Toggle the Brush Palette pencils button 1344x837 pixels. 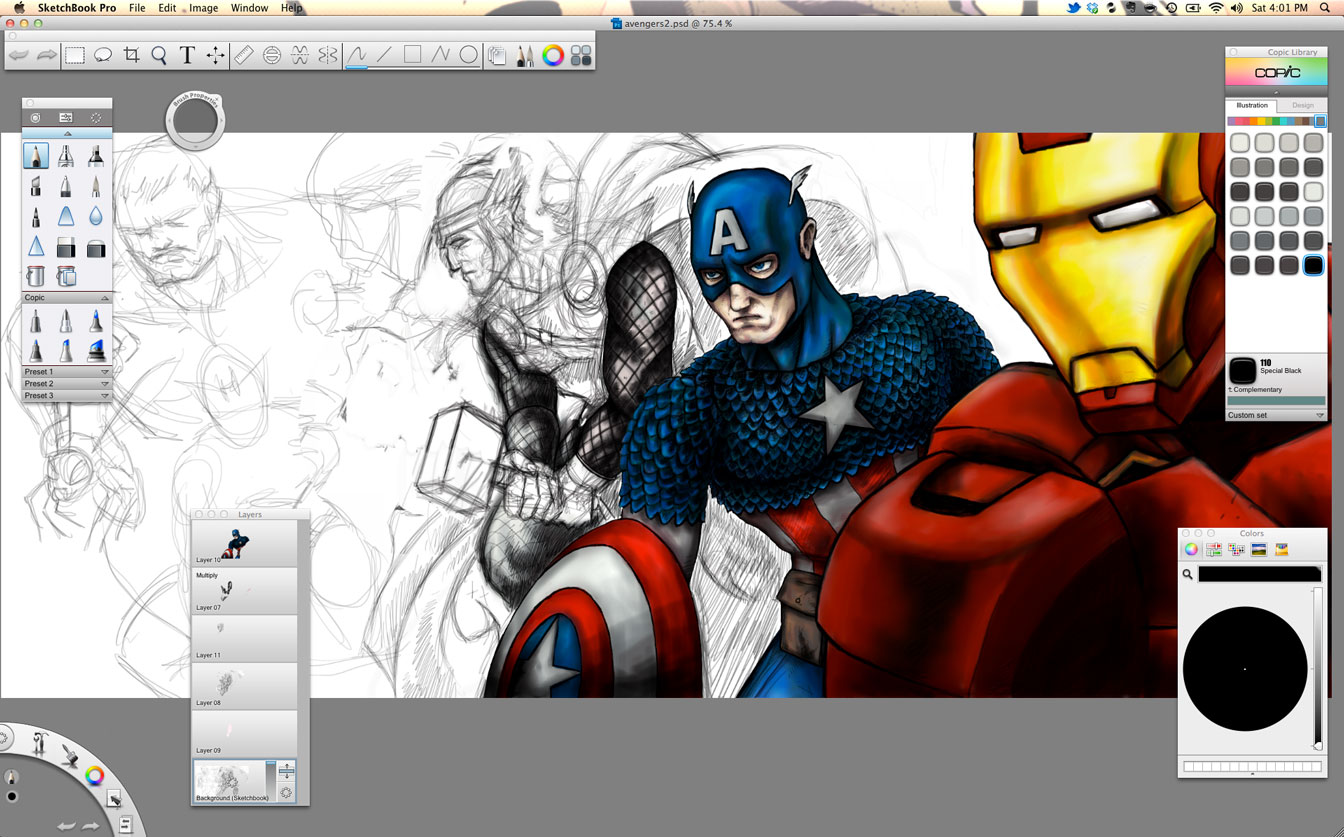pyautogui.click(x=525, y=56)
